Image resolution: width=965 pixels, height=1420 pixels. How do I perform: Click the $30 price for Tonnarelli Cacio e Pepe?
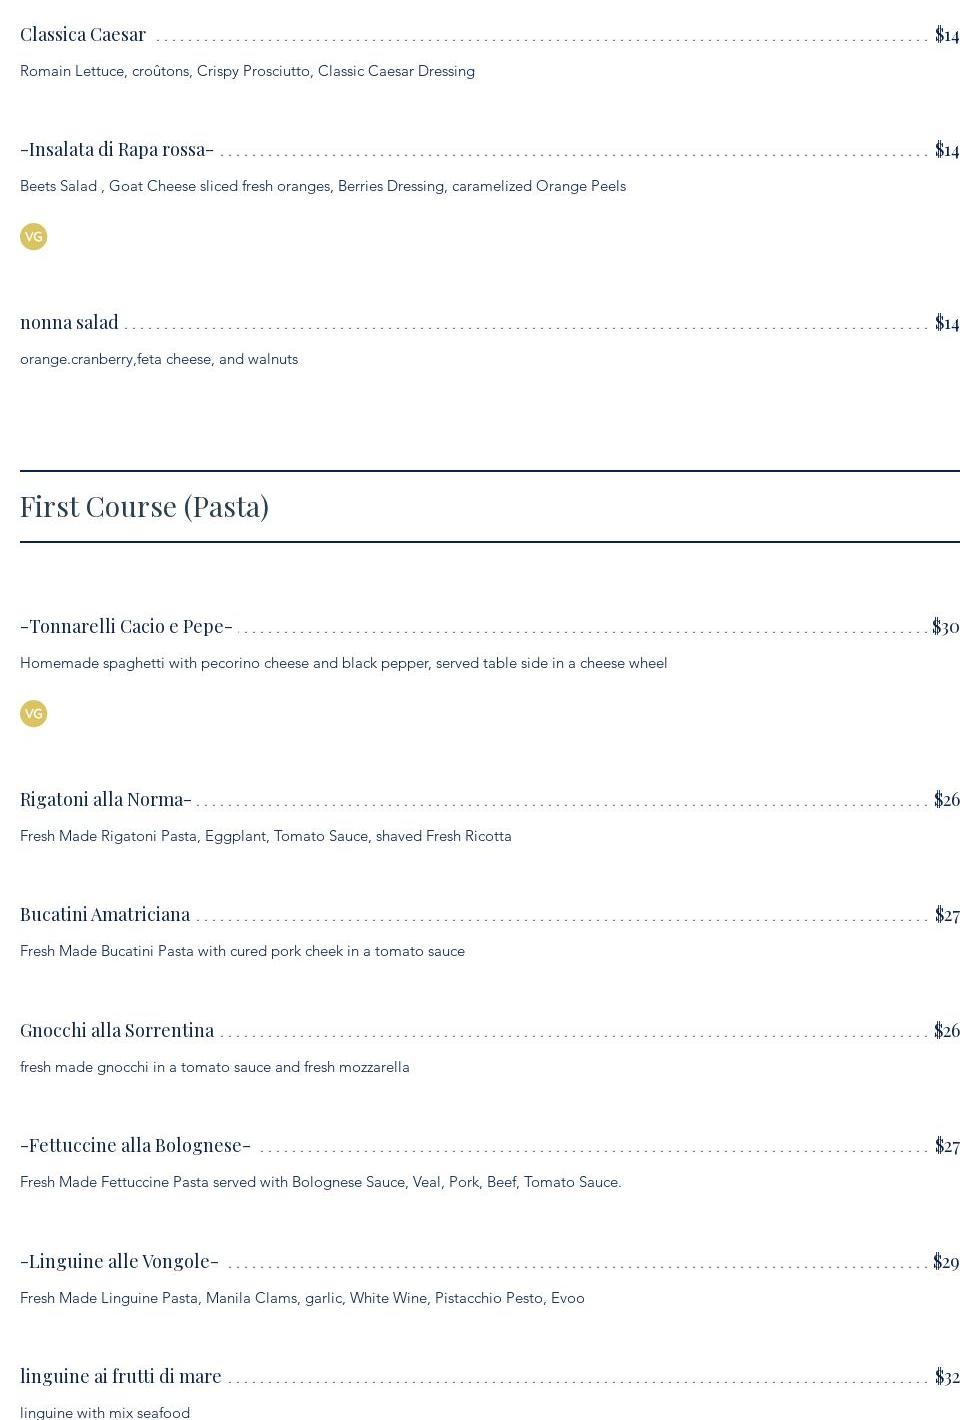[945, 627]
